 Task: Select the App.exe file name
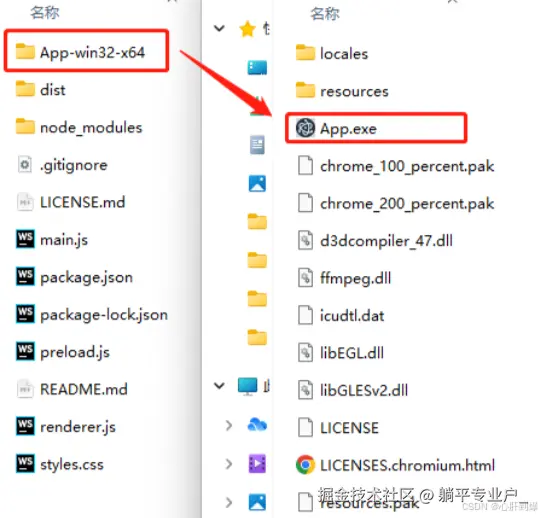pos(348,129)
